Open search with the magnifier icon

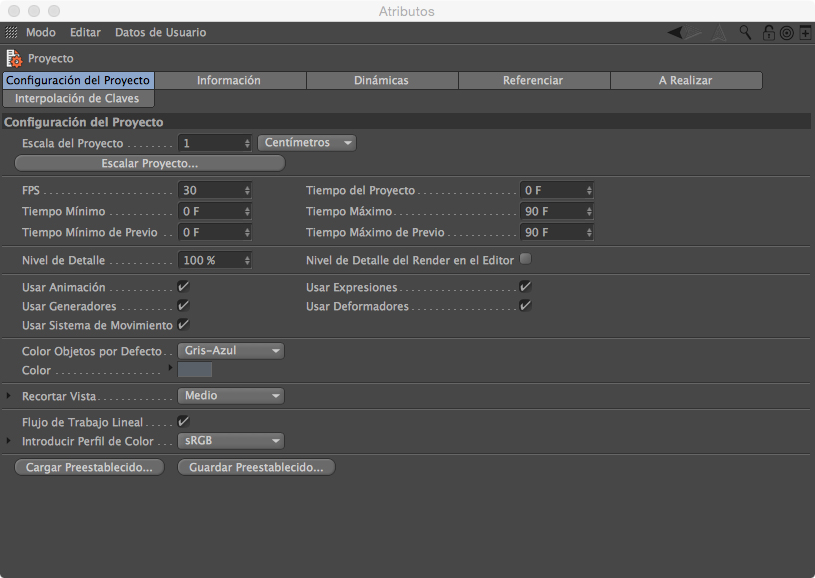point(745,33)
